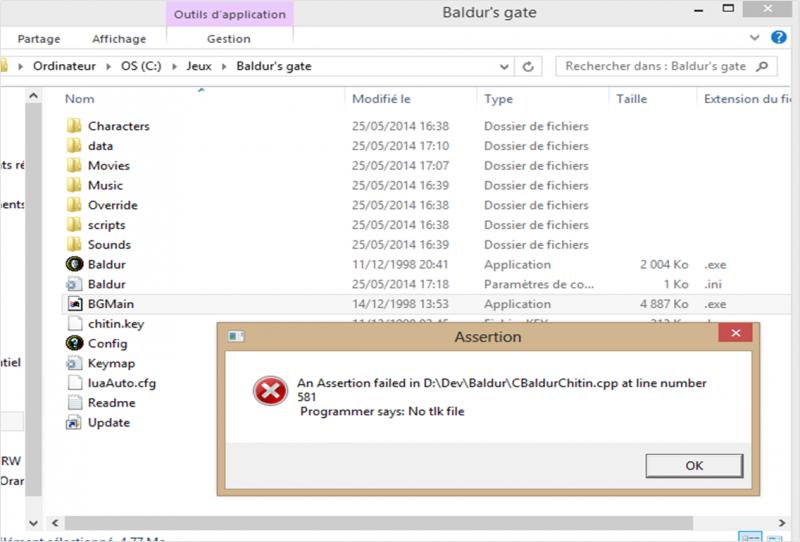The image size is (800, 542).
Task: Open Explorer help via question mark icon
Action: 779,37
